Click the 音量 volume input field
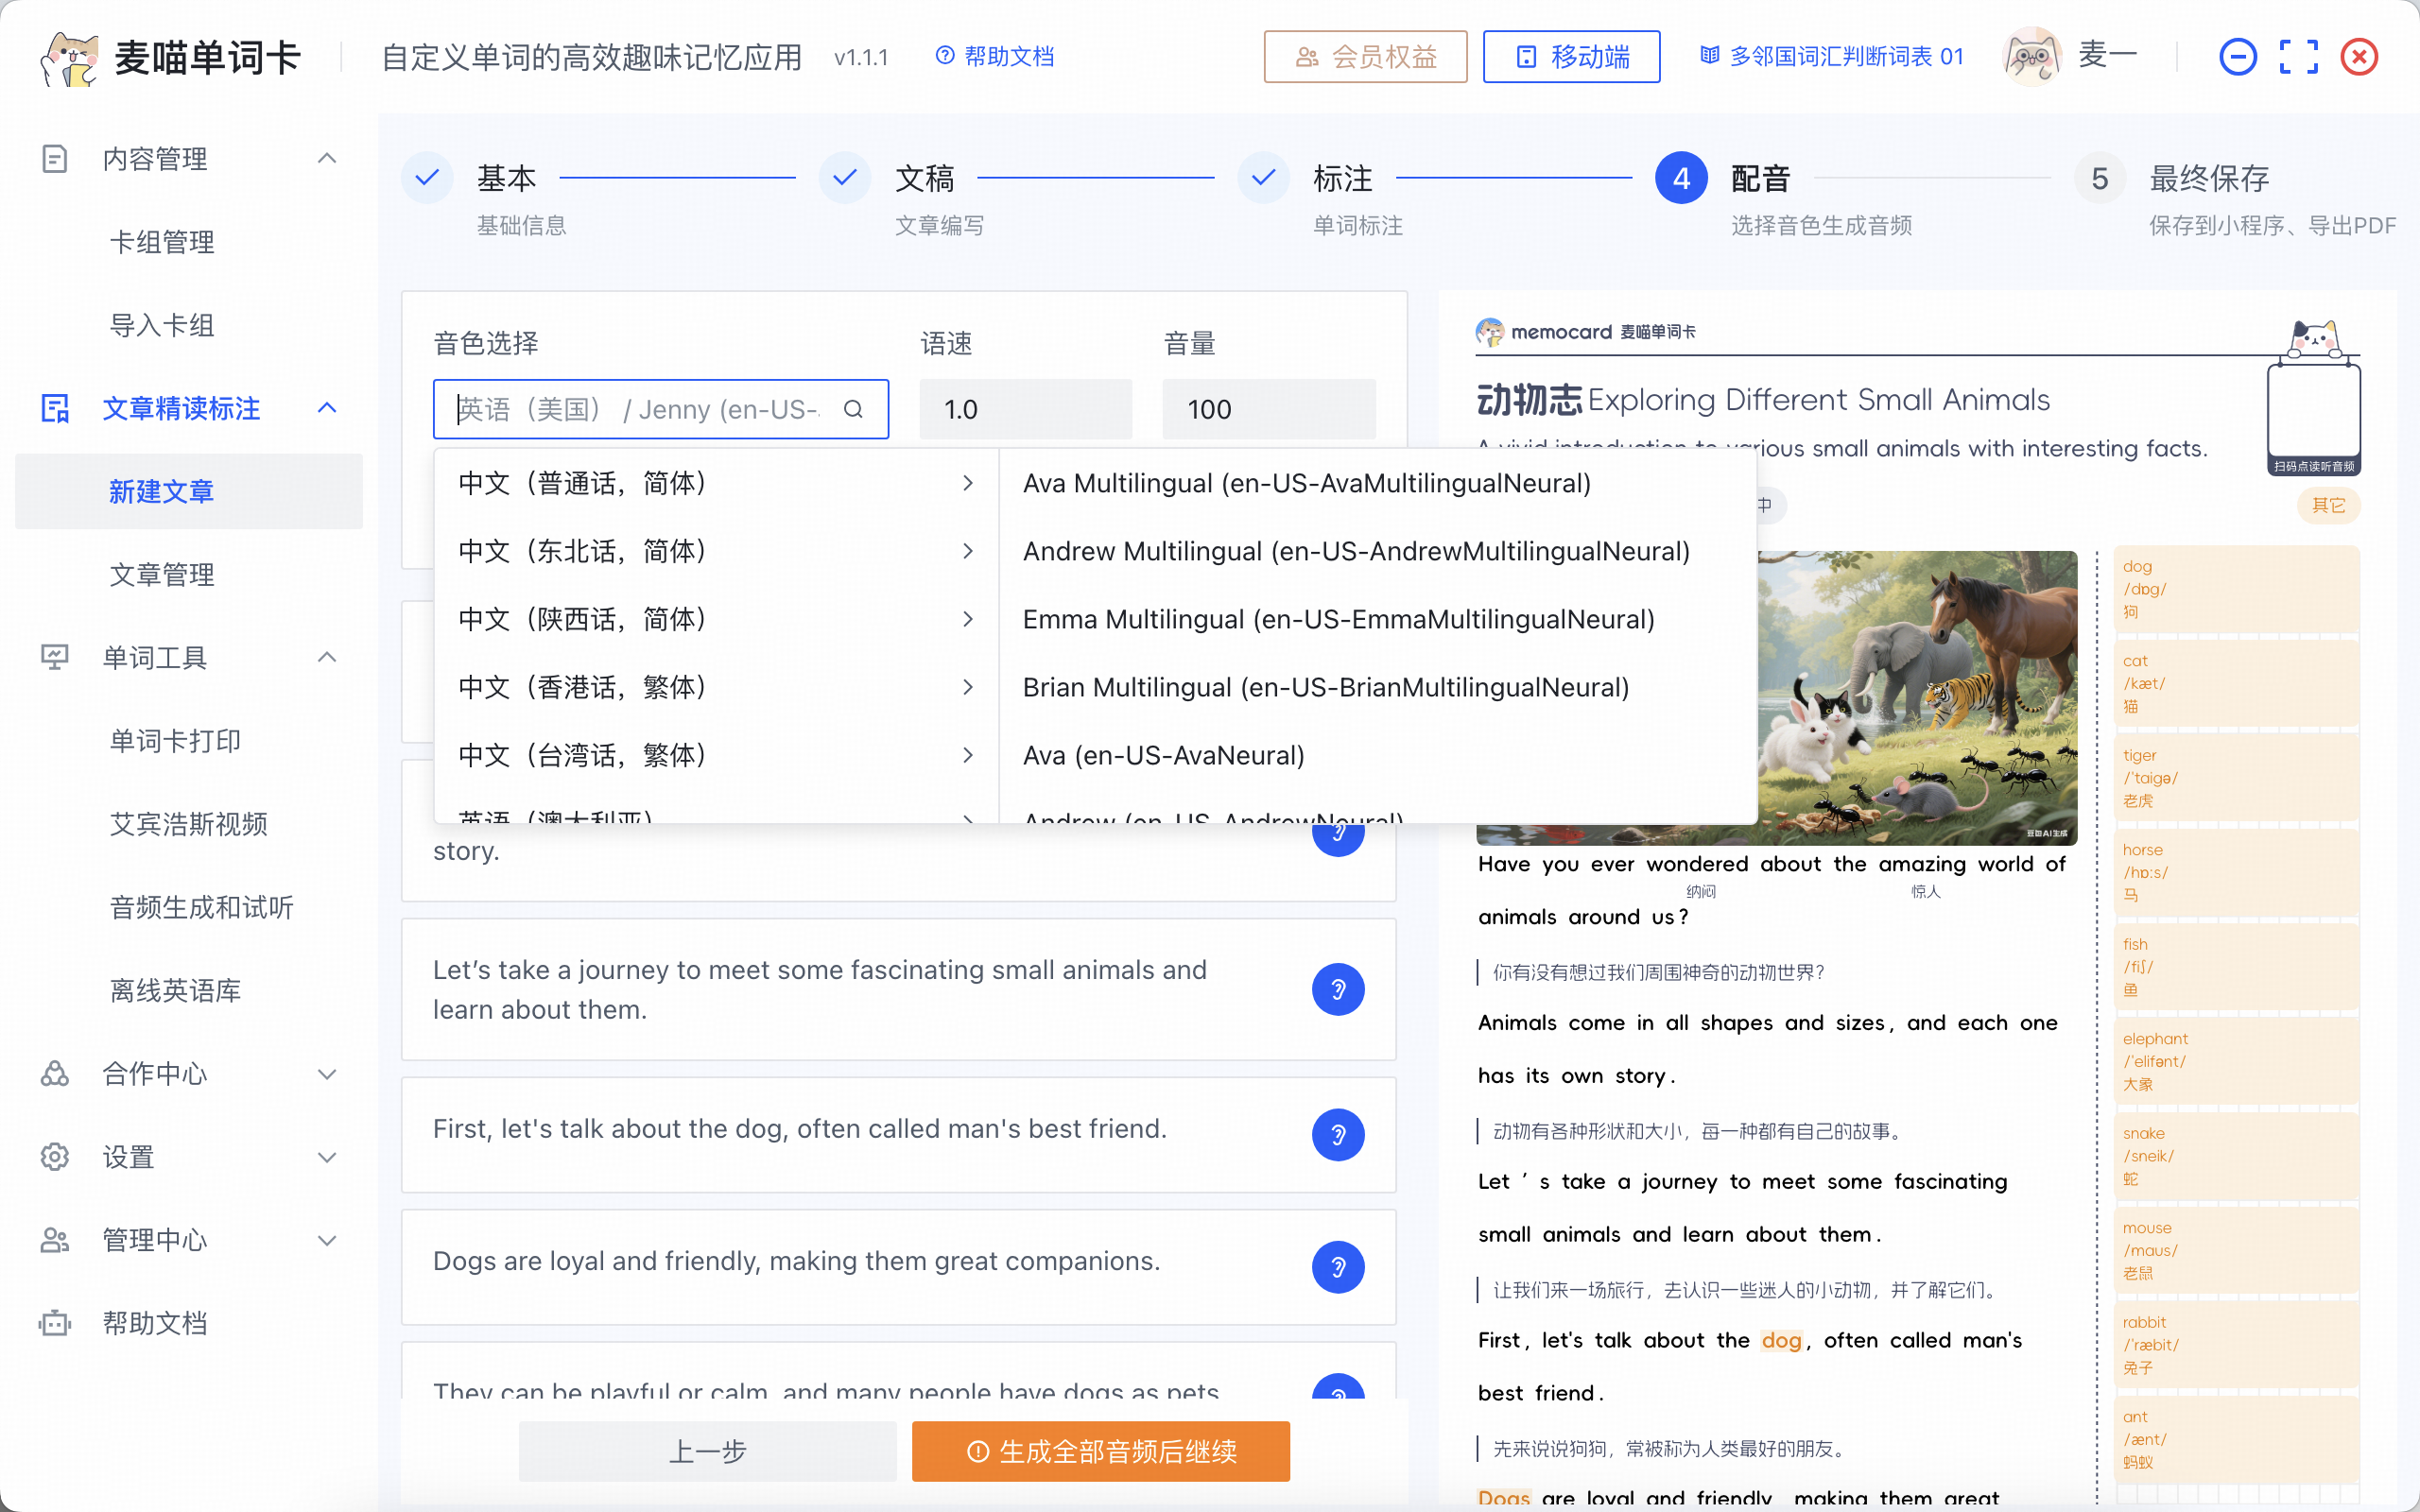The height and width of the screenshot is (1512, 2420). [x=1268, y=409]
